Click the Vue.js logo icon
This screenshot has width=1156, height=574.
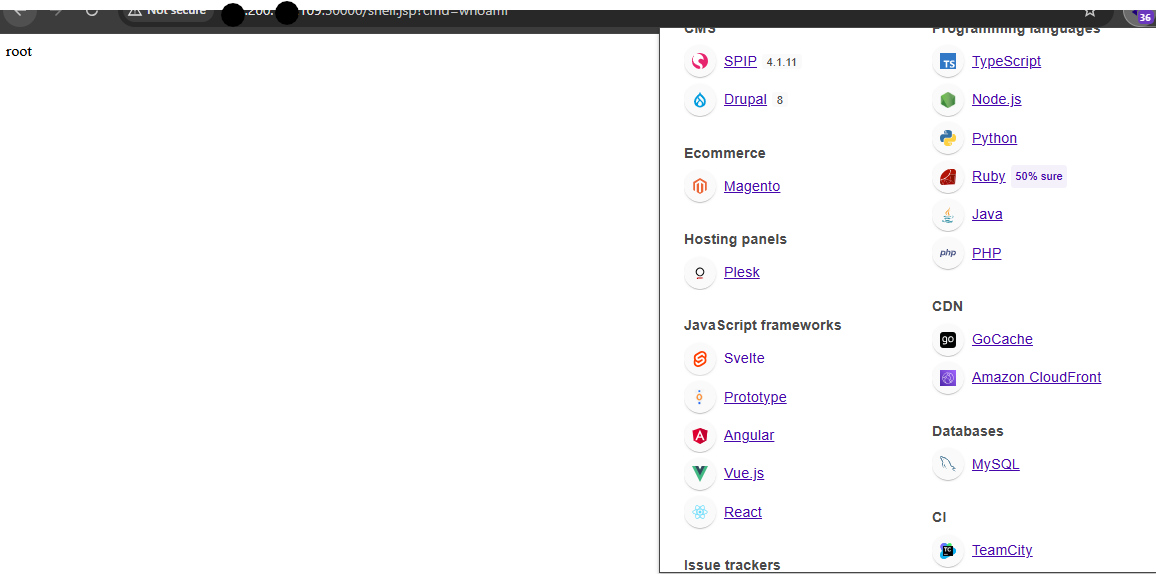tap(700, 474)
